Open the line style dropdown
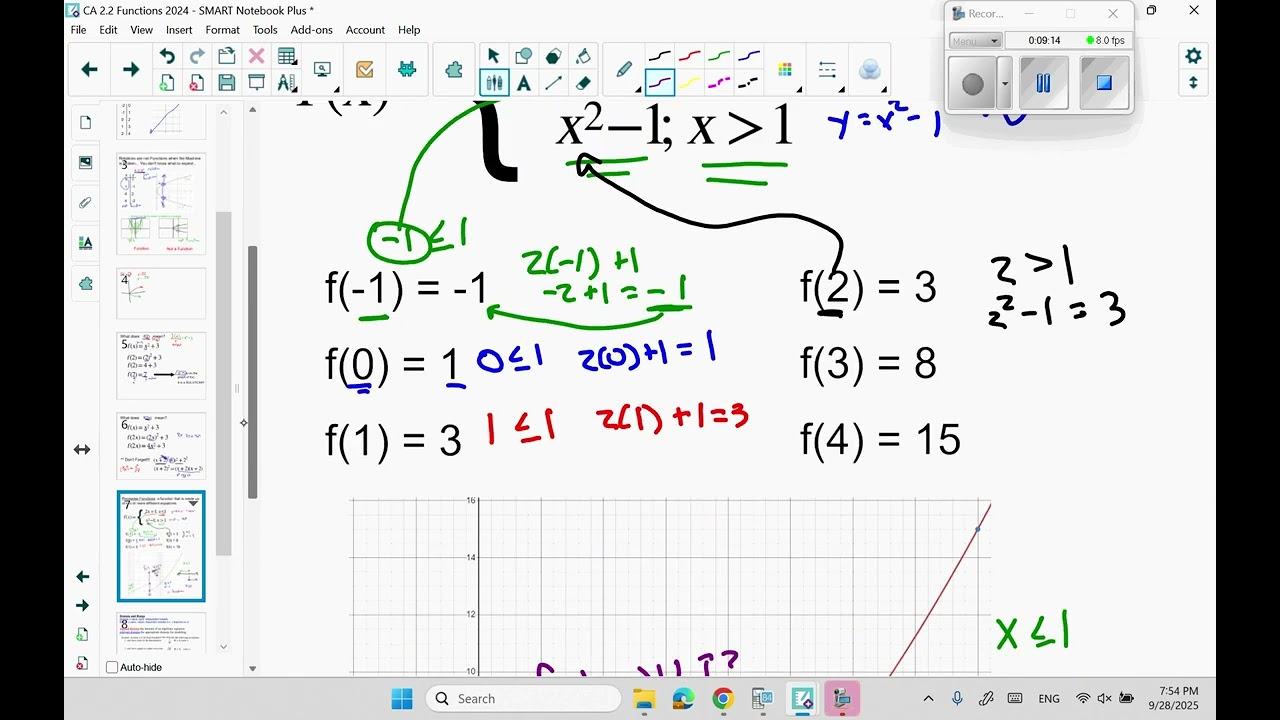The height and width of the screenshot is (720, 1280). [827, 70]
